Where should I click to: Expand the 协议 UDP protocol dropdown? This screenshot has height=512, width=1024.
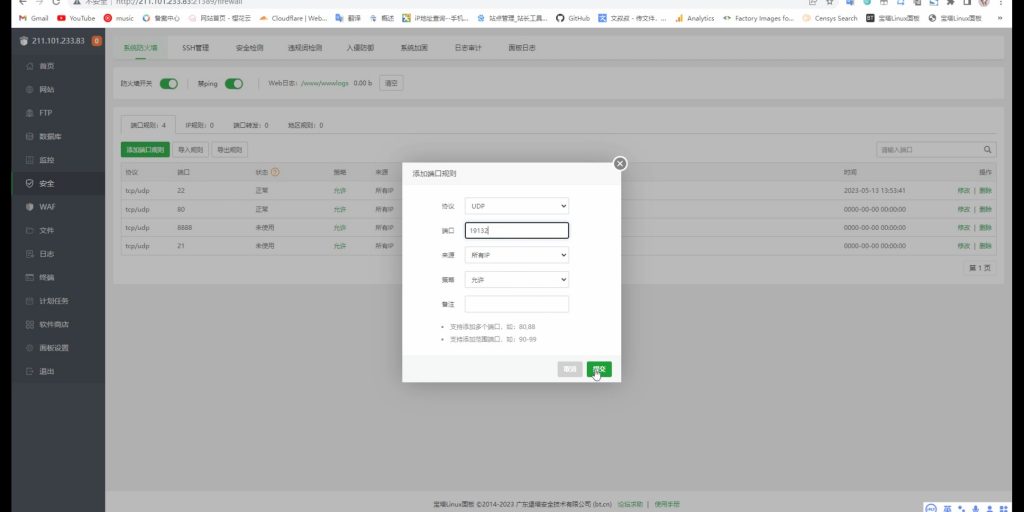point(517,205)
